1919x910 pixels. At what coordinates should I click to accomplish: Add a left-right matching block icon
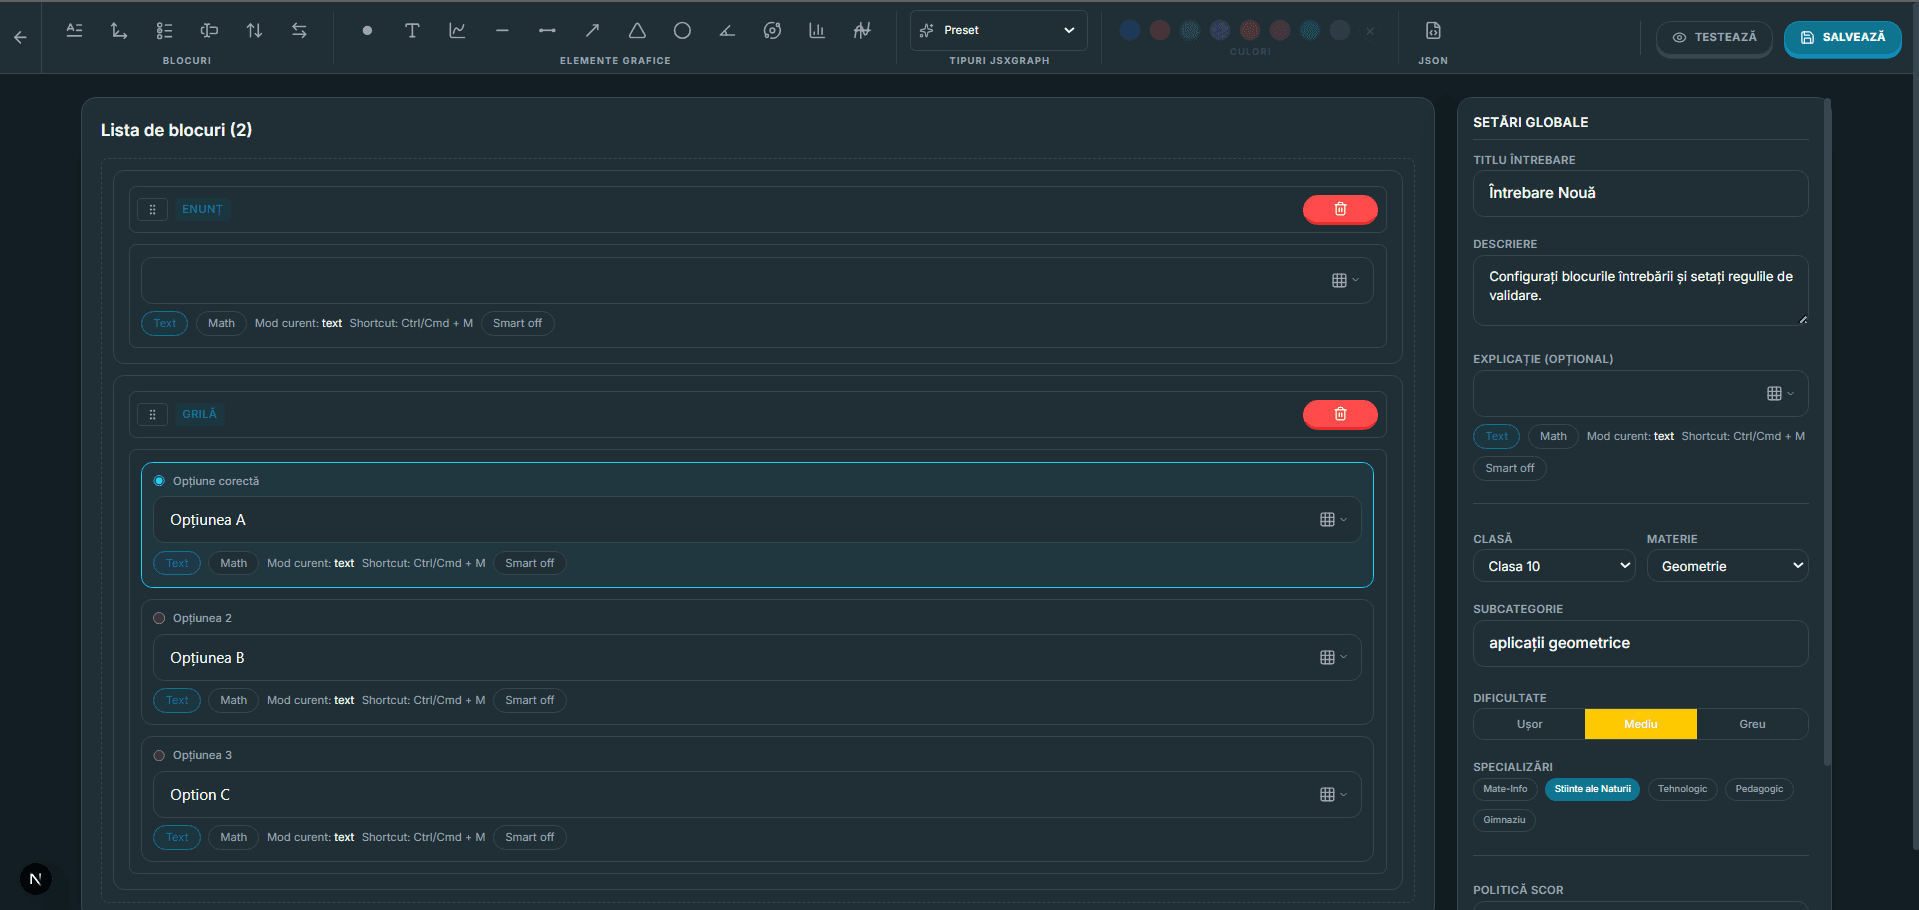click(299, 31)
